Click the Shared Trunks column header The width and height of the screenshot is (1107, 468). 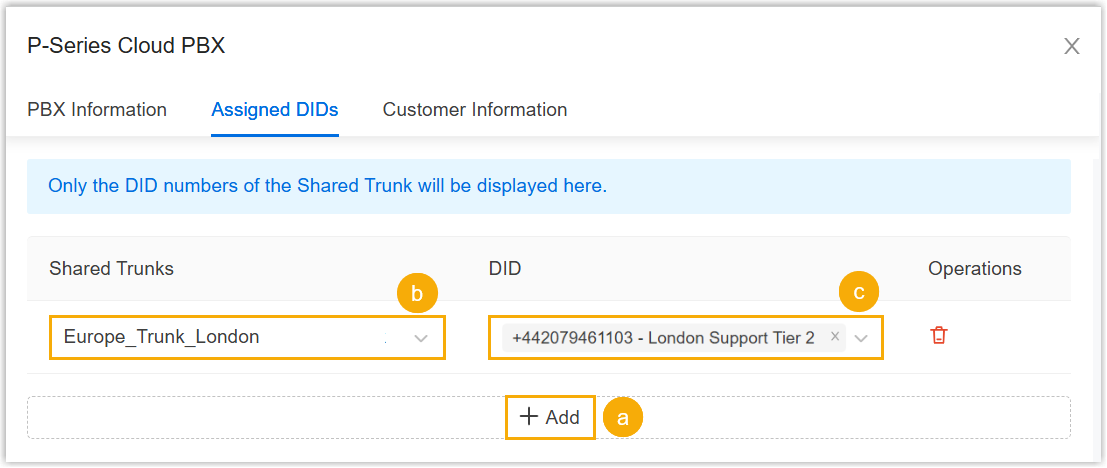[x=111, y=268]
